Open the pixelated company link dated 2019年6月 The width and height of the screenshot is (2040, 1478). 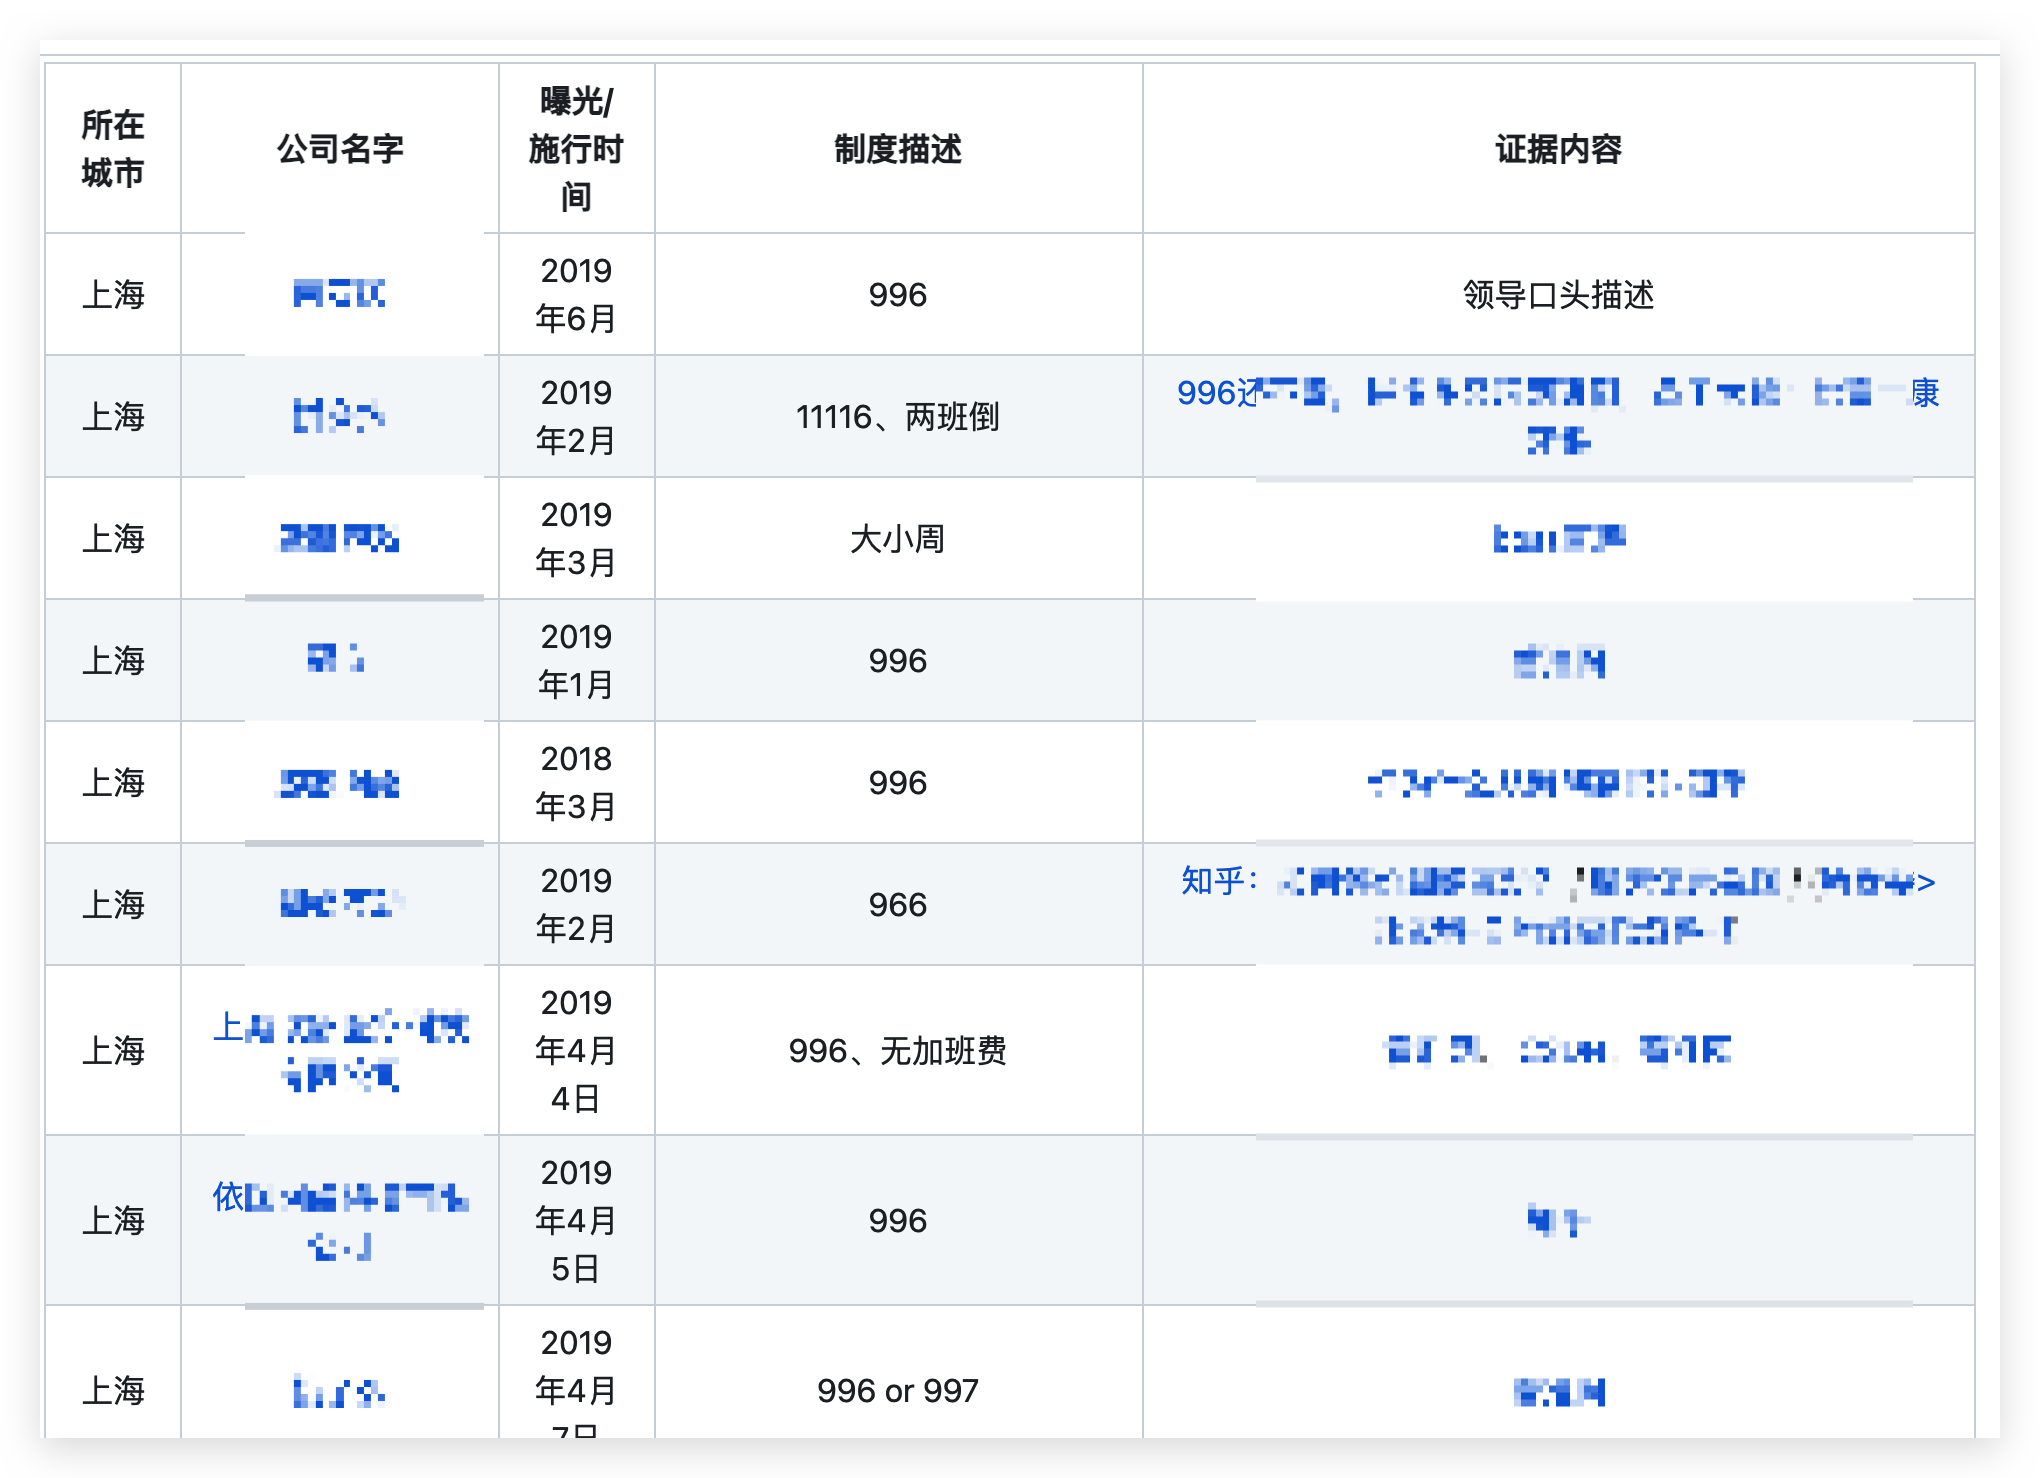tap(339, 294)
